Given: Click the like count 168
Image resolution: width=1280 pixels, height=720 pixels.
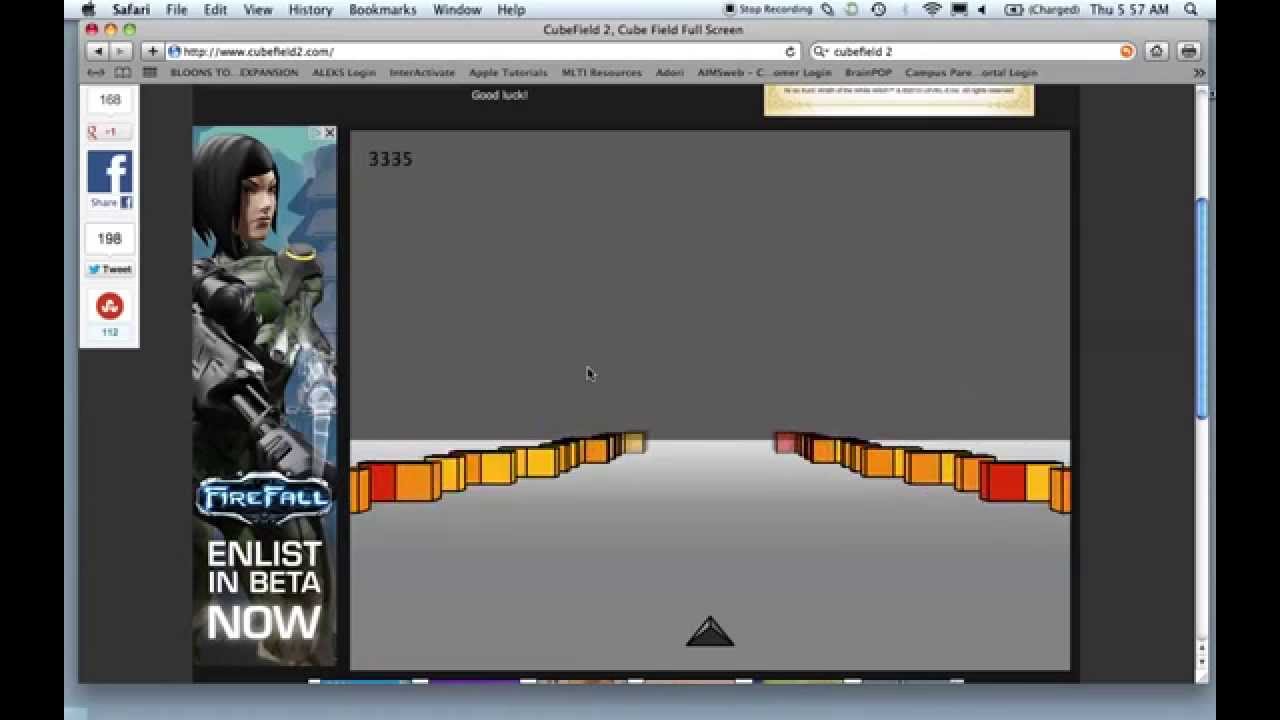Looking at the screenshot, I should tap(110, 100).
